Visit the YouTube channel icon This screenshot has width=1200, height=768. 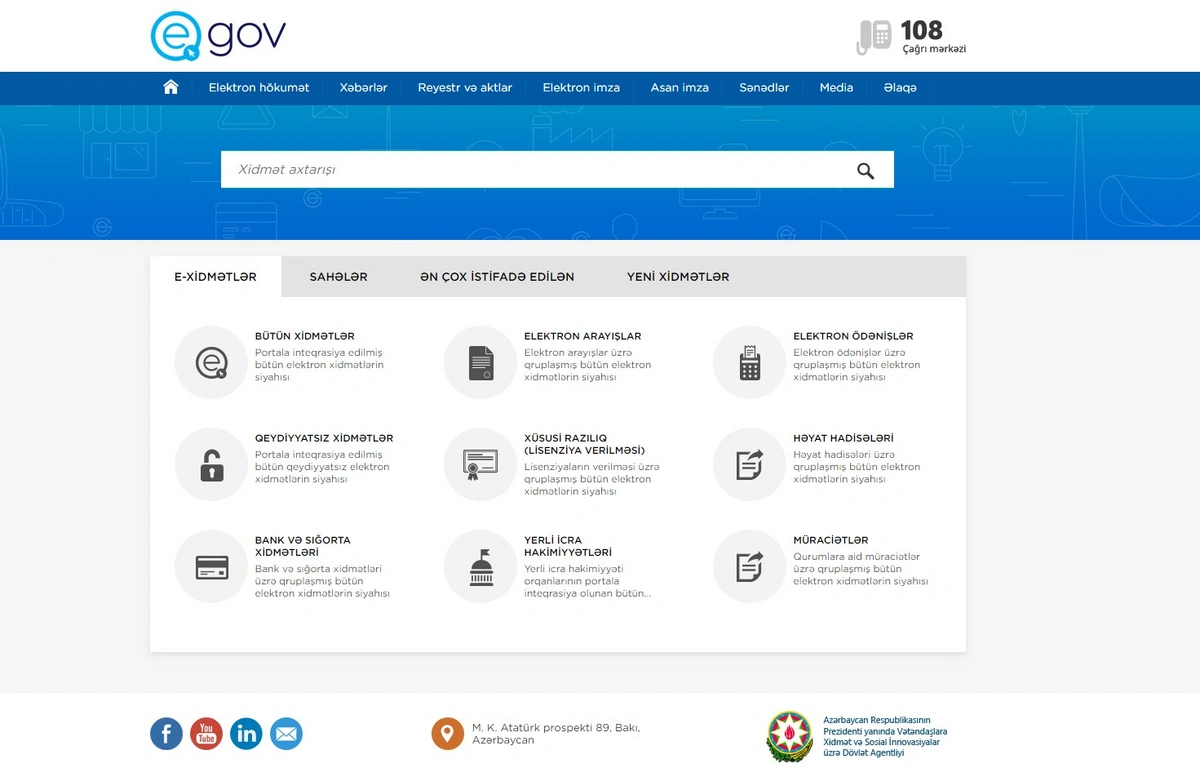[x=206, y=734]
